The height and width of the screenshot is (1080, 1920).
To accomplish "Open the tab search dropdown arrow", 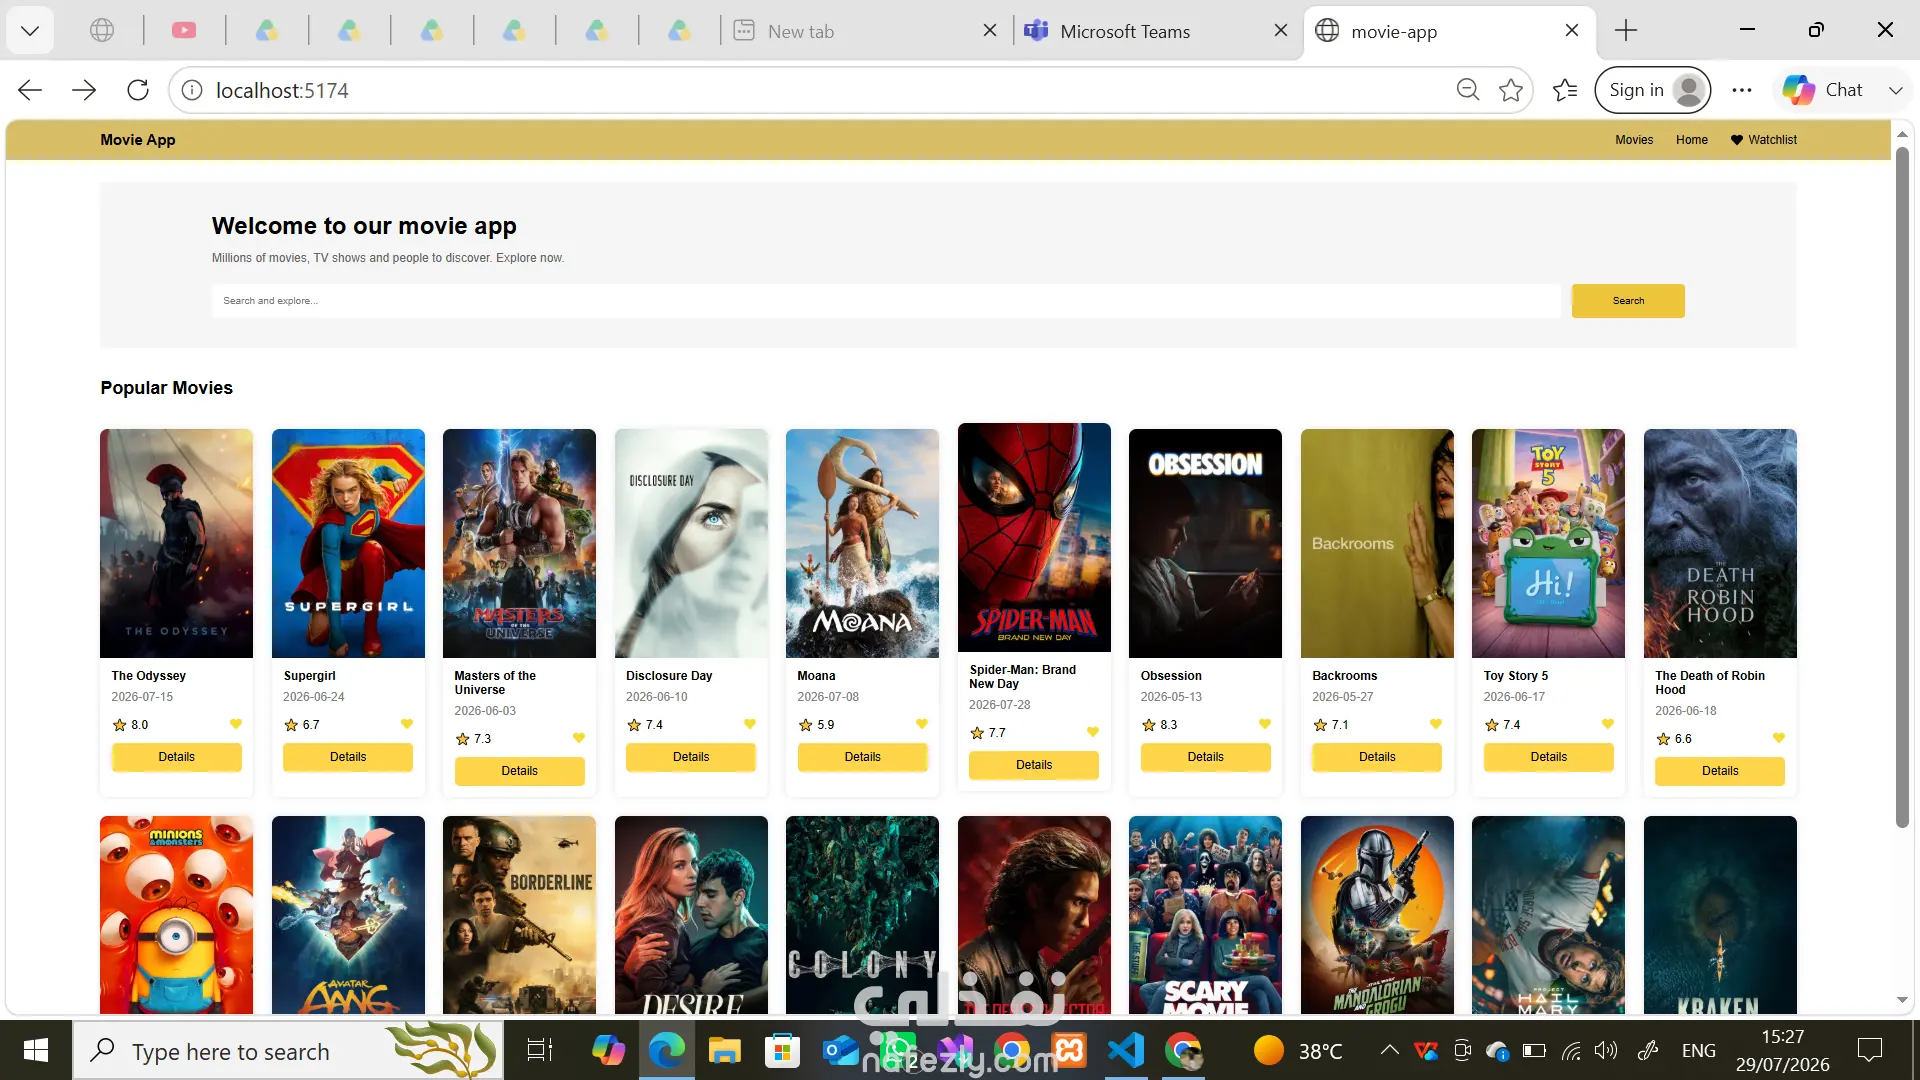I will (x=30, y=31).
